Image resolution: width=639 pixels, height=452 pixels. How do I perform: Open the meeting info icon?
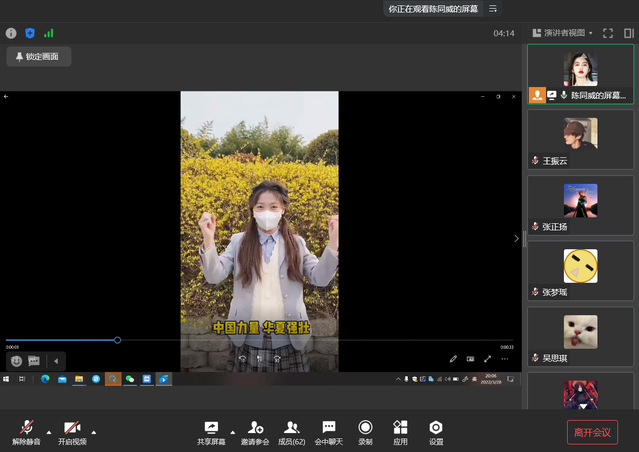pos(11,33)
